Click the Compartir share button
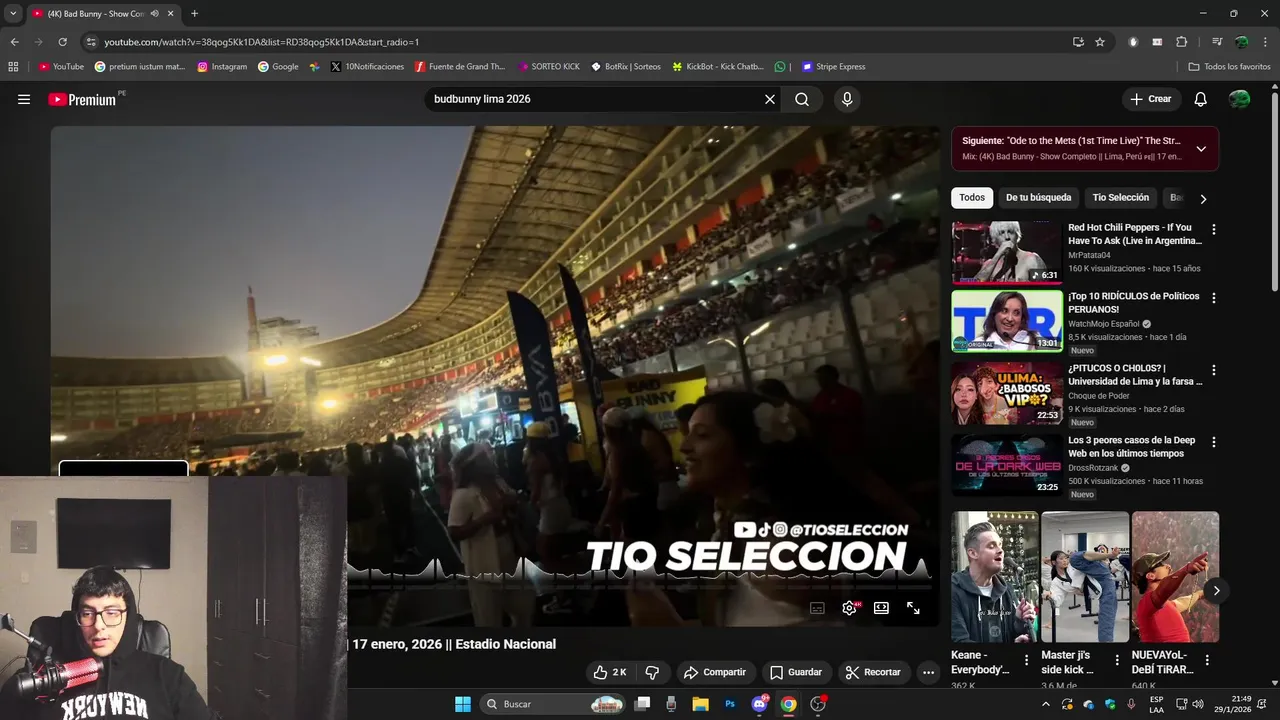The image size is (1280, 720). click(715, 672)
